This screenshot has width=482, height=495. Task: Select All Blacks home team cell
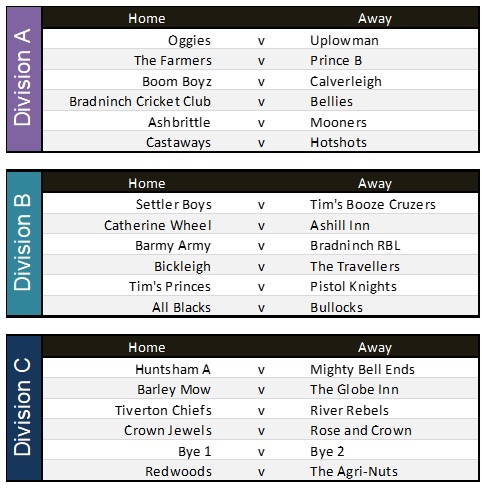pyautogui.click(x=181, y=307)
